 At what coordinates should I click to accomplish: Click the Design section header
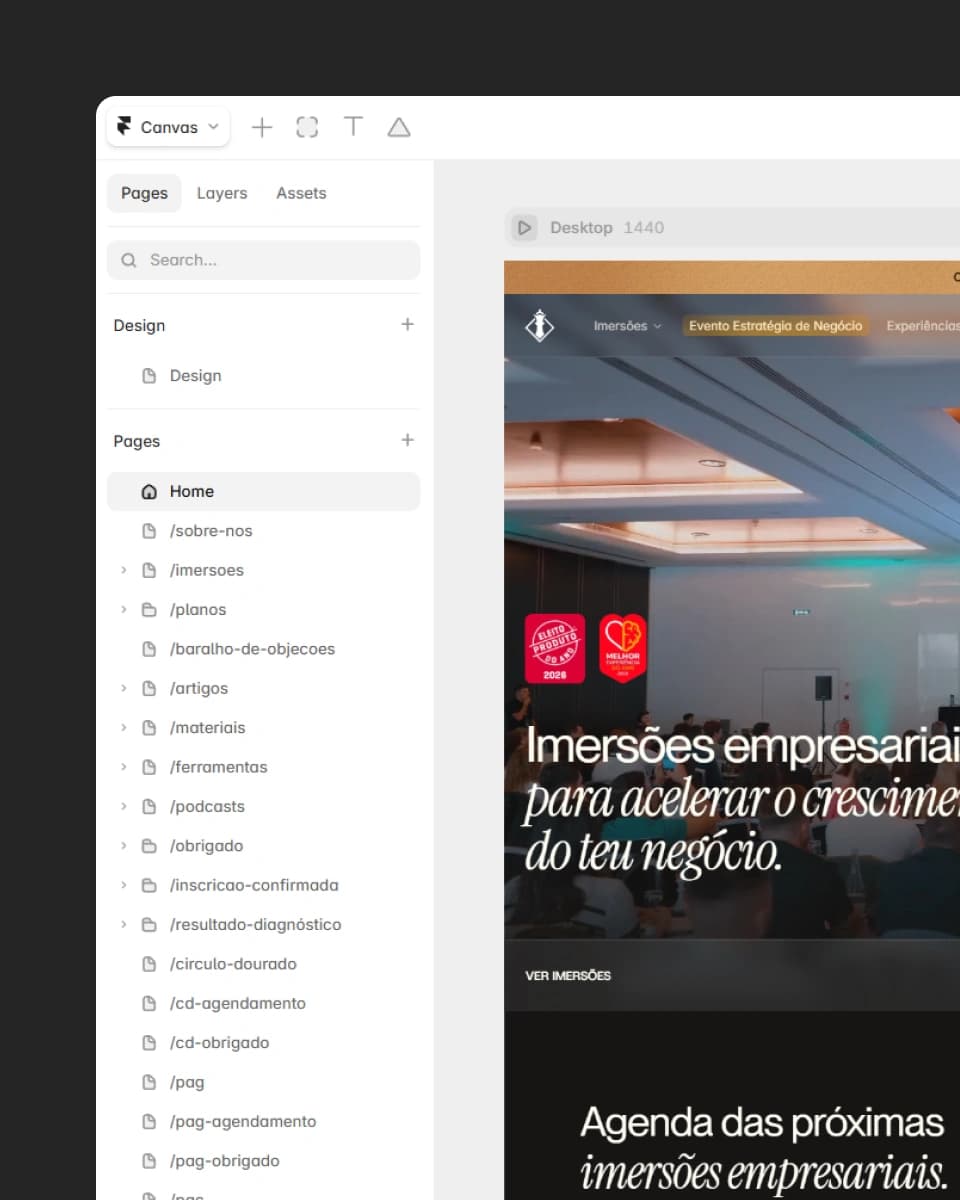click(139, 325)
